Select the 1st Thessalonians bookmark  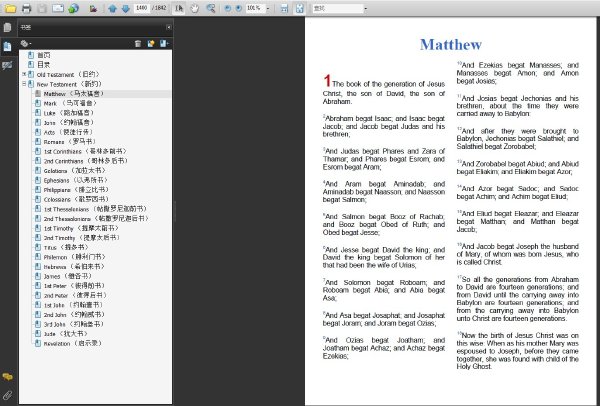coord(95,209)
